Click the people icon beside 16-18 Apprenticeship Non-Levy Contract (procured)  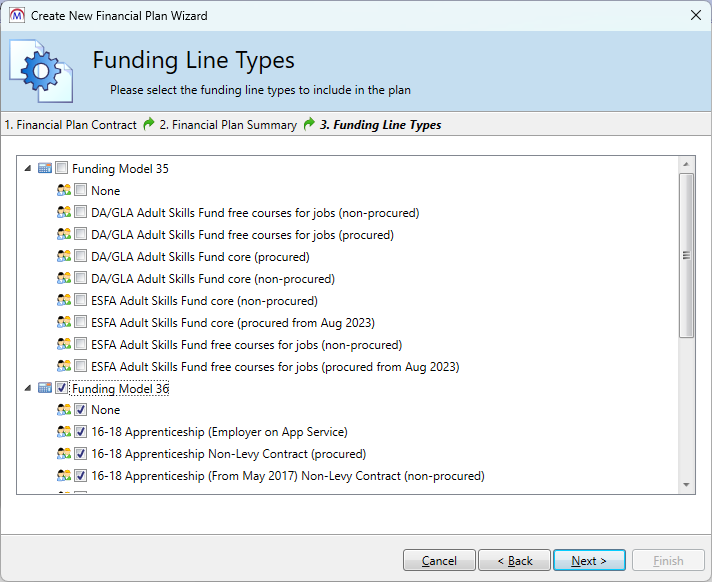click(x=64, y=454)
